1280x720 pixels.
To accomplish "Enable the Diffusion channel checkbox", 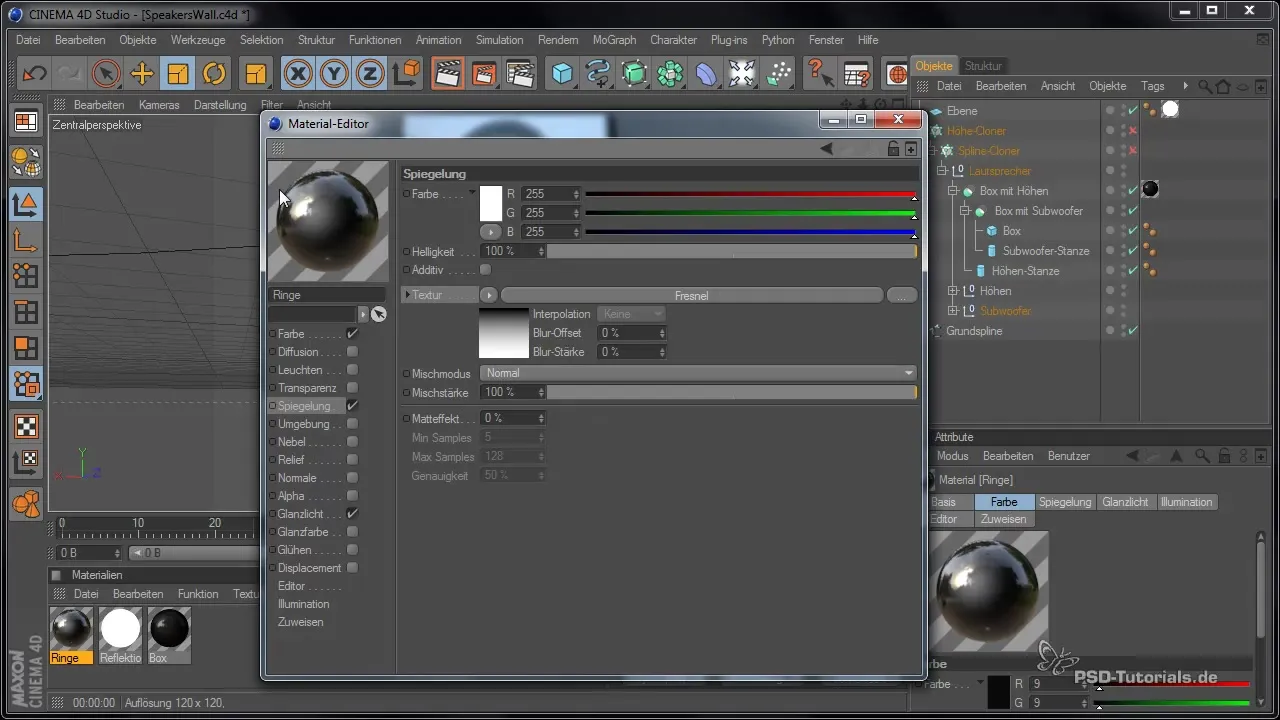I will point(352,352).
